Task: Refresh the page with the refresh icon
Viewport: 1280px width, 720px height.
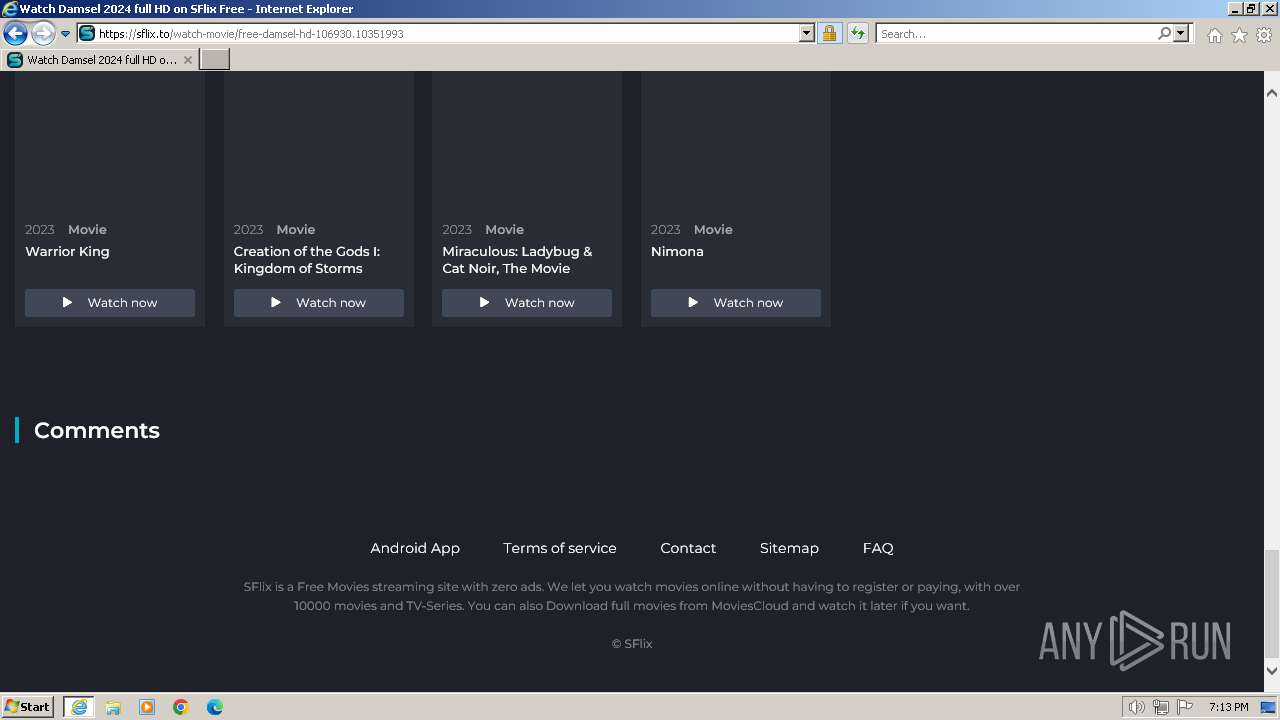Action: pos(857,33)
